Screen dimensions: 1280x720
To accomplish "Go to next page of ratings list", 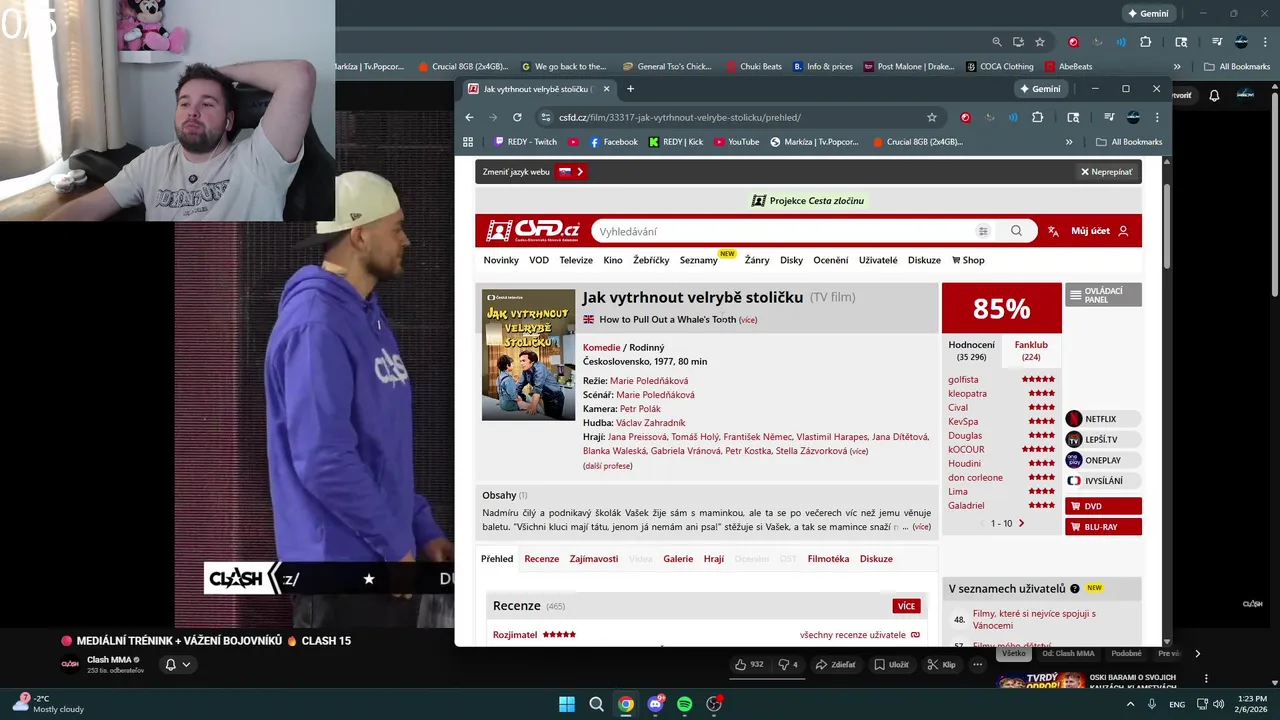I will (1021, 524).
